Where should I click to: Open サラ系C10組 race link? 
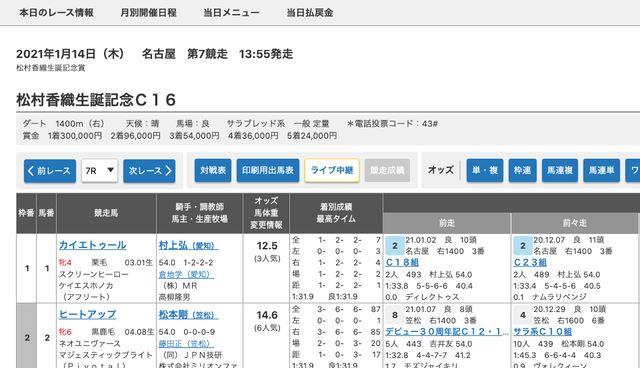point(543,332)
